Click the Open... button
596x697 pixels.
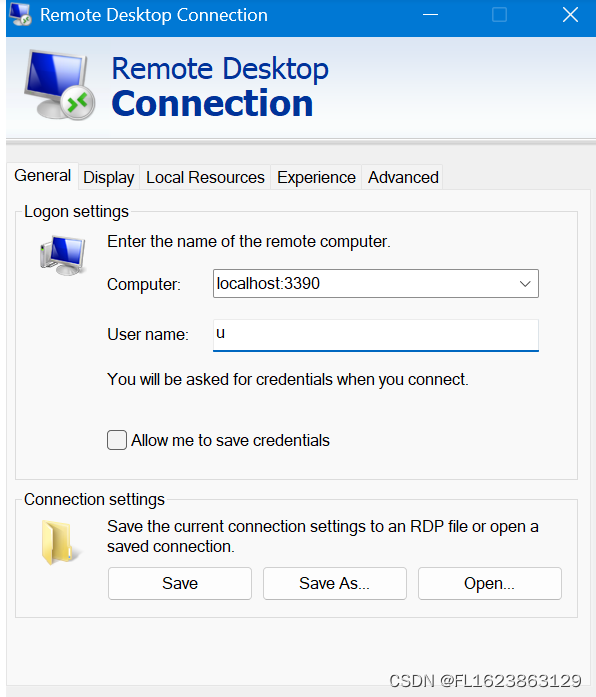point(490,583)
